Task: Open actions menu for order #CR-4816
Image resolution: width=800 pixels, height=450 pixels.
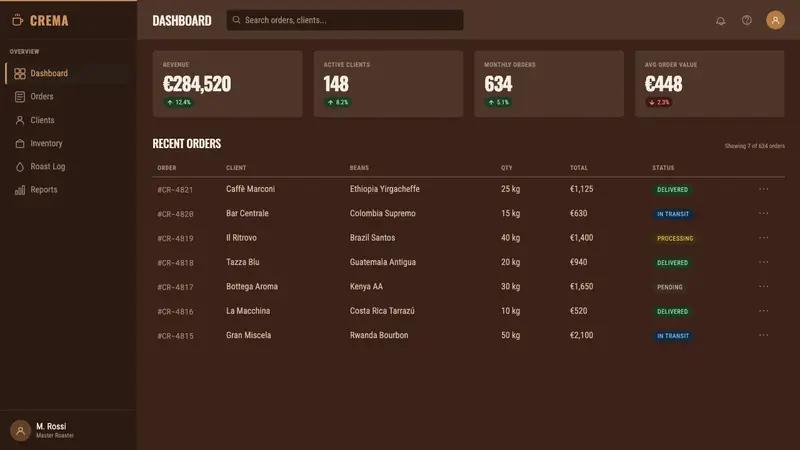Action: click(763, 311)
